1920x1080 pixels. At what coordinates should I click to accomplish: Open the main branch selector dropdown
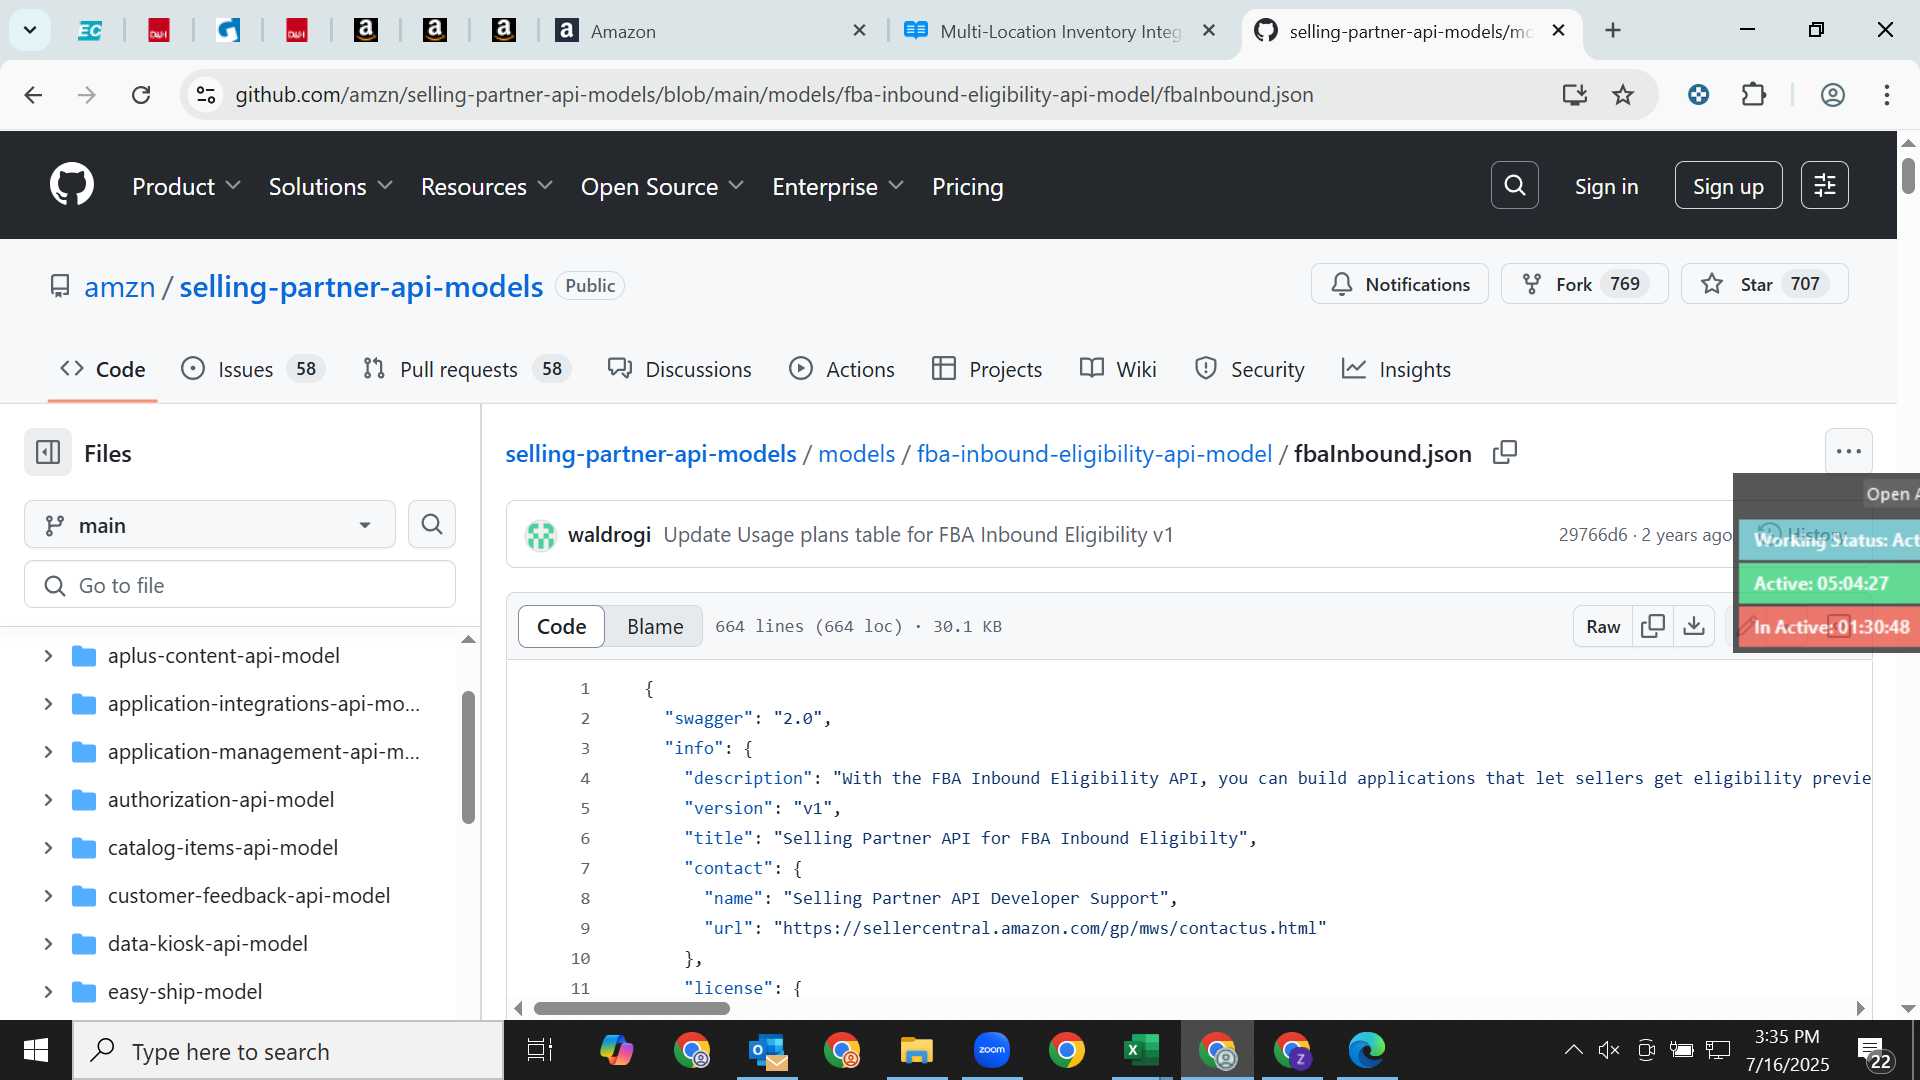(x=210, y=525)
